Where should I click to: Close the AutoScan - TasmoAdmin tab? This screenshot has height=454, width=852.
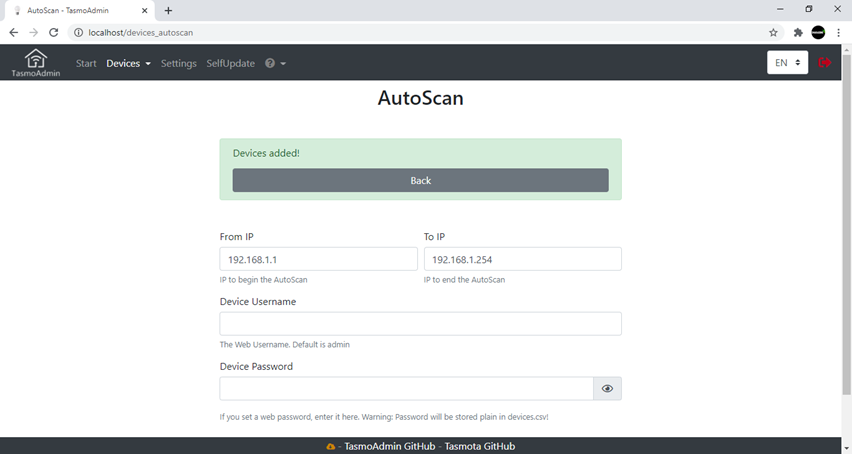[x=145, y=10]
